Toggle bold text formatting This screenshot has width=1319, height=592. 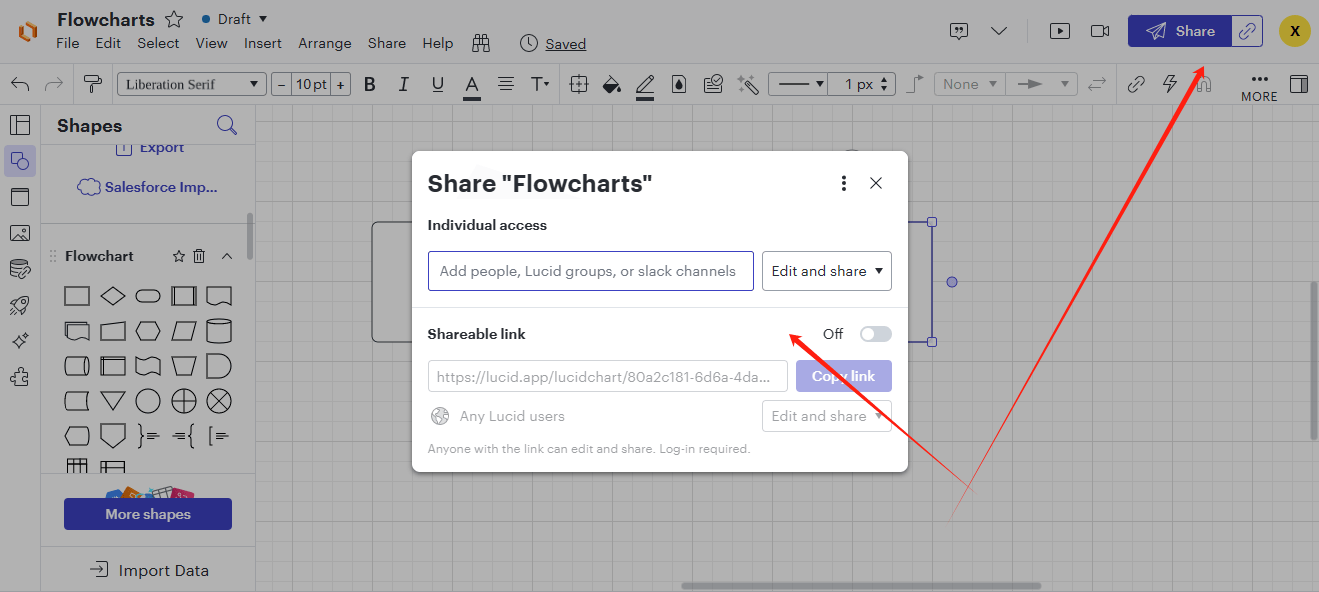370,84
